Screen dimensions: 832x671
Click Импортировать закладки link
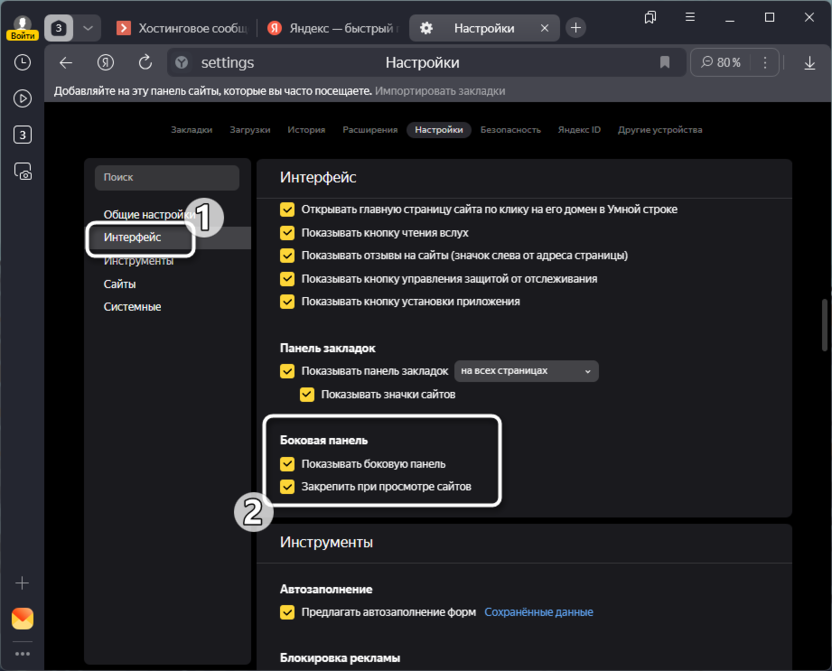[x=440, y=91]
